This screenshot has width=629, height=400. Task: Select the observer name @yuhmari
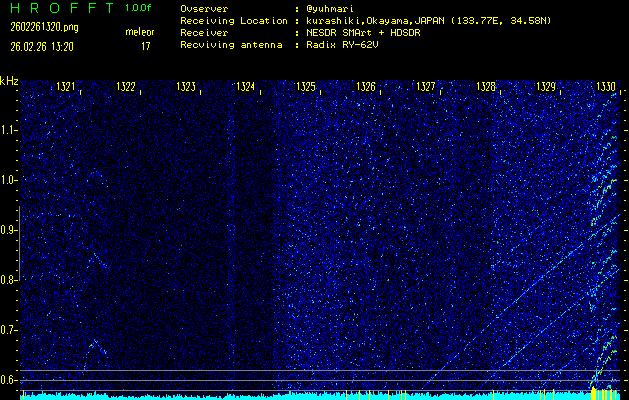[330, 9]
